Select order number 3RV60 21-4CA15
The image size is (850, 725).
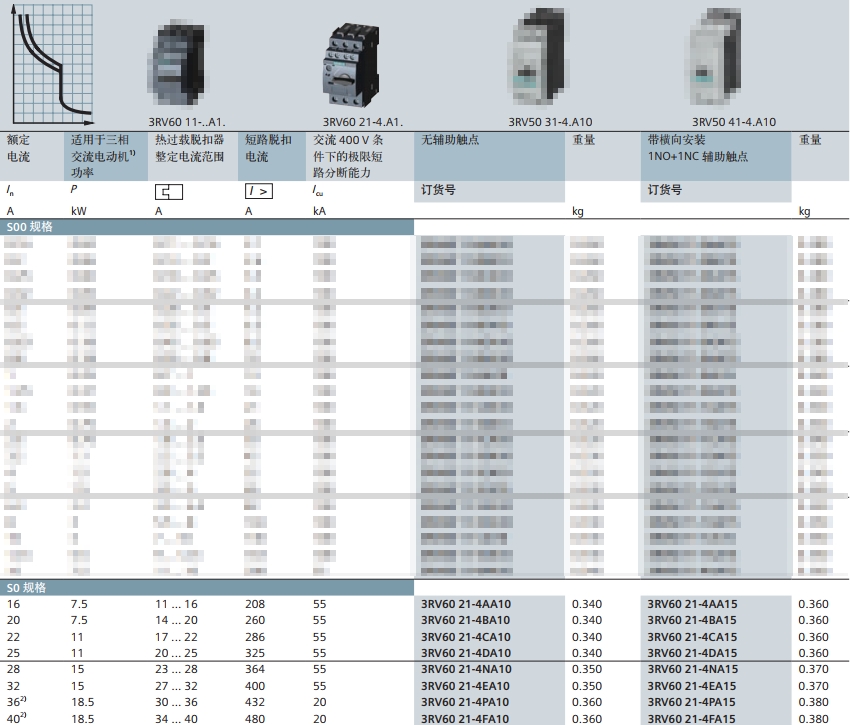(x=692, y=637)
